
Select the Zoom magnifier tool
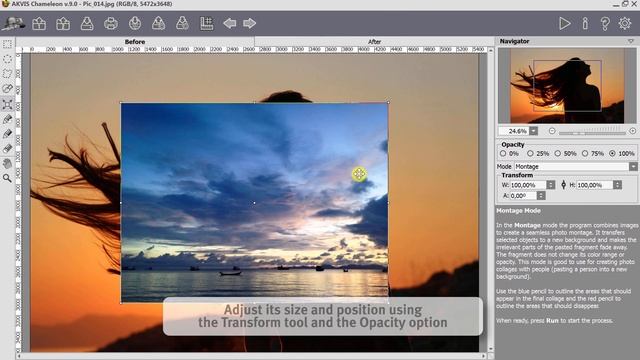tap(7, 178)
